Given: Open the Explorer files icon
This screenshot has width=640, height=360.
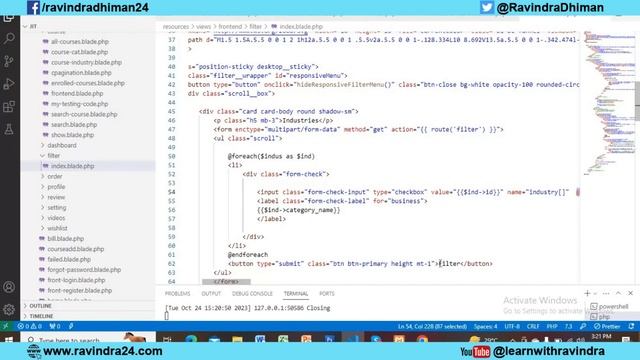Looking at the screenshot, I should point(9,19).
